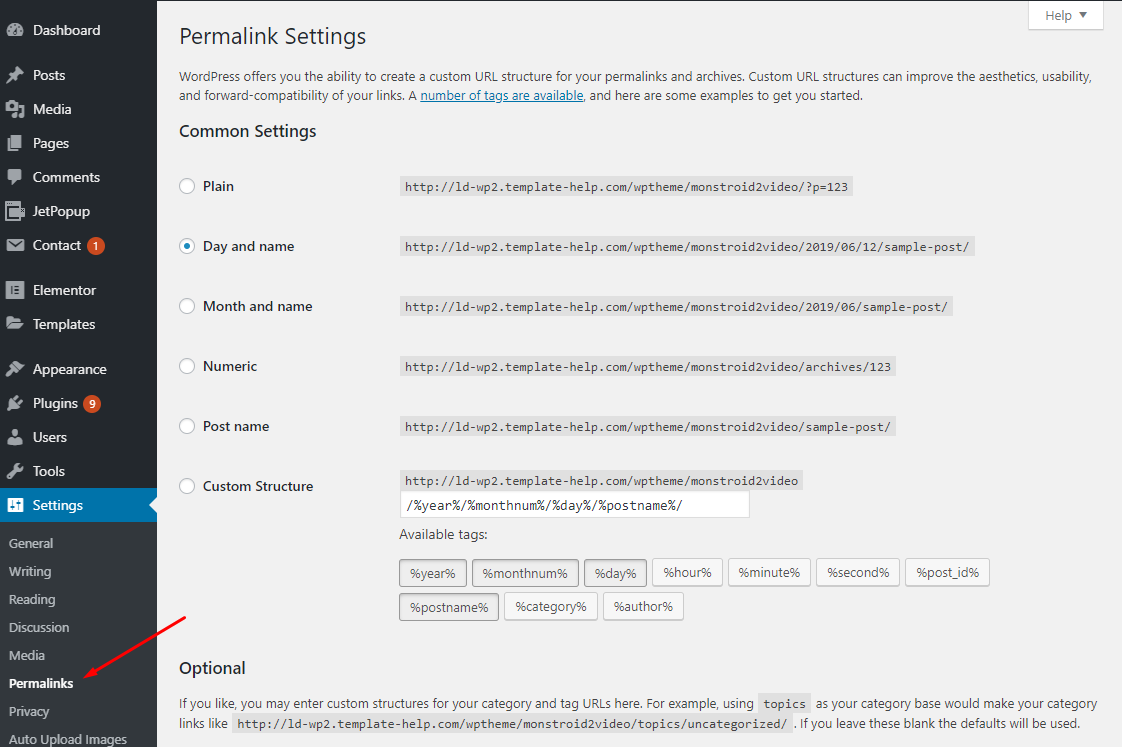Click the custom structure text field
Image resolution: width=1122 pixels, height=747 pixels.
[574, 505]
